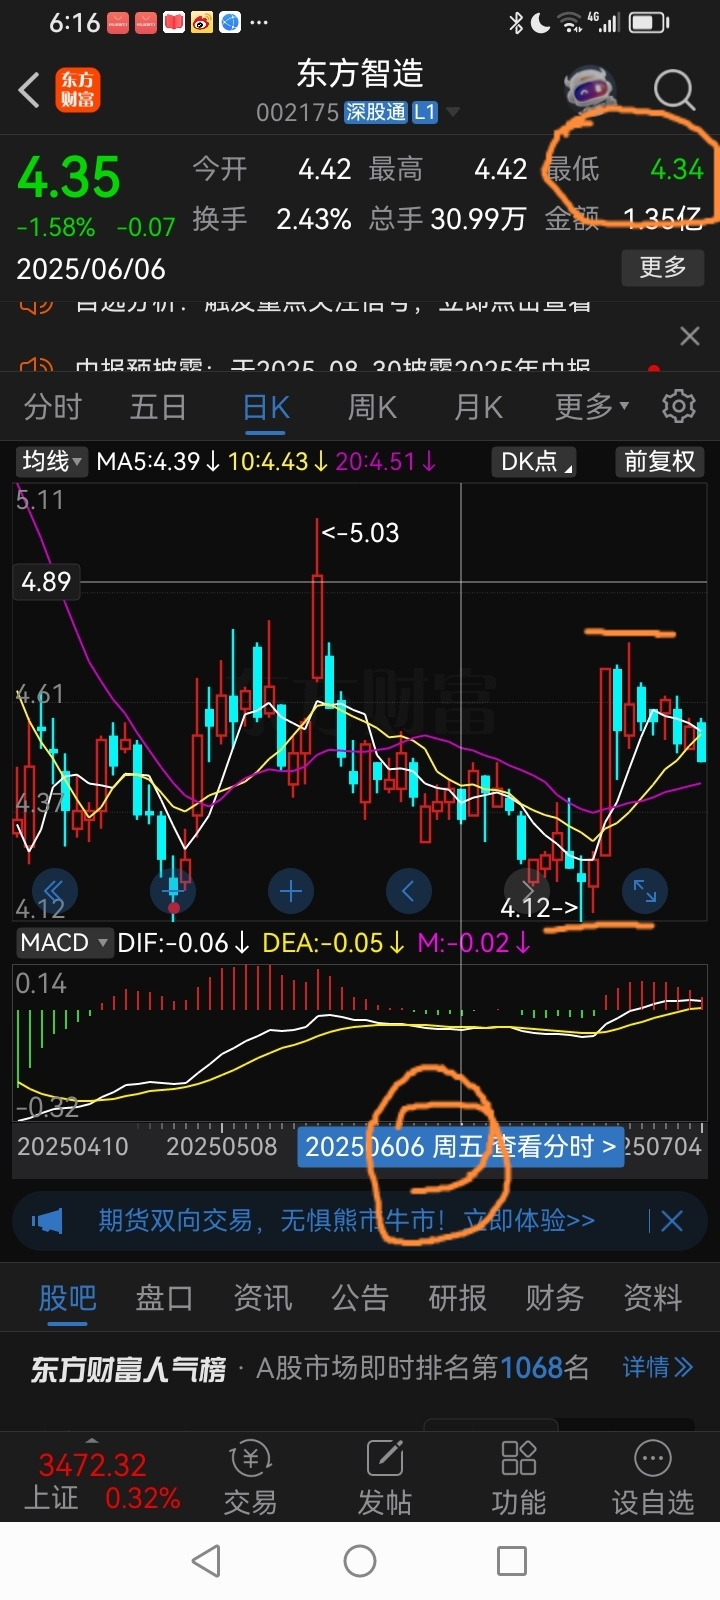Screen dimensions: 720x1600
Task: Expand the 更多 chart period dropdown
Action: pyautogui.click(x=592, y=407)
